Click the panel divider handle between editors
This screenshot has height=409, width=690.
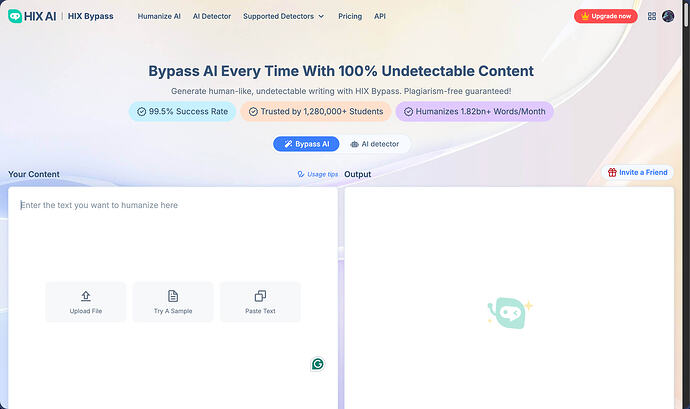[341, 253]
